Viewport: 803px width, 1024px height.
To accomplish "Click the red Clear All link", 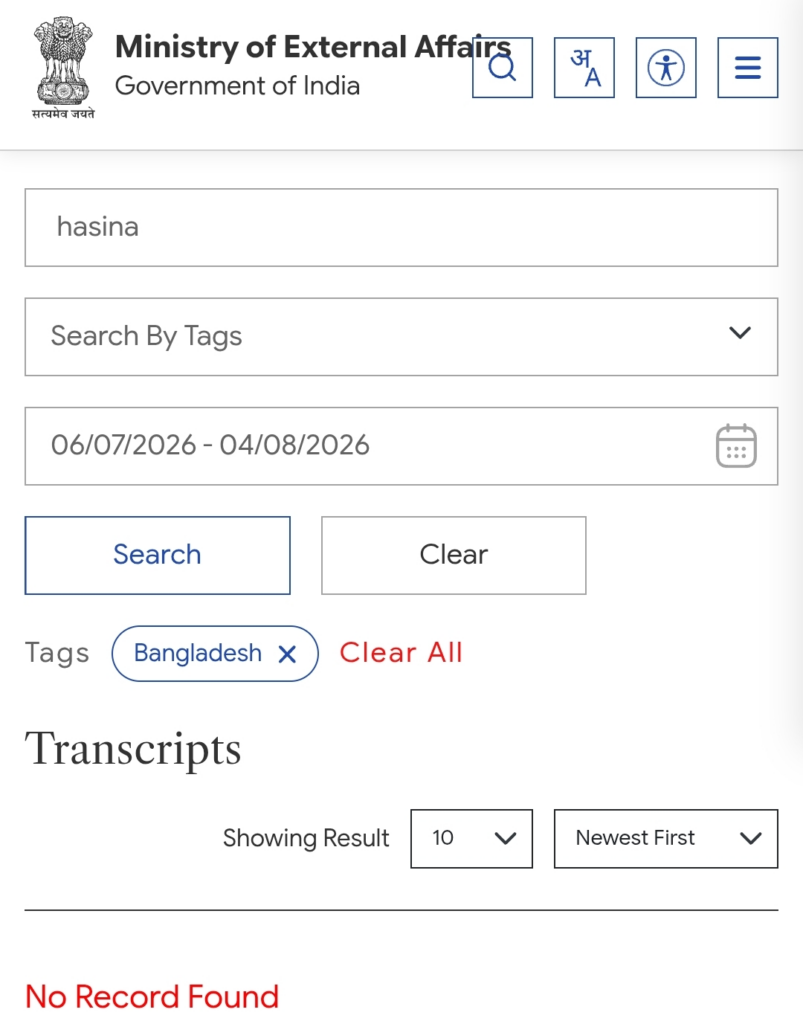I will (x=401, y=652).
